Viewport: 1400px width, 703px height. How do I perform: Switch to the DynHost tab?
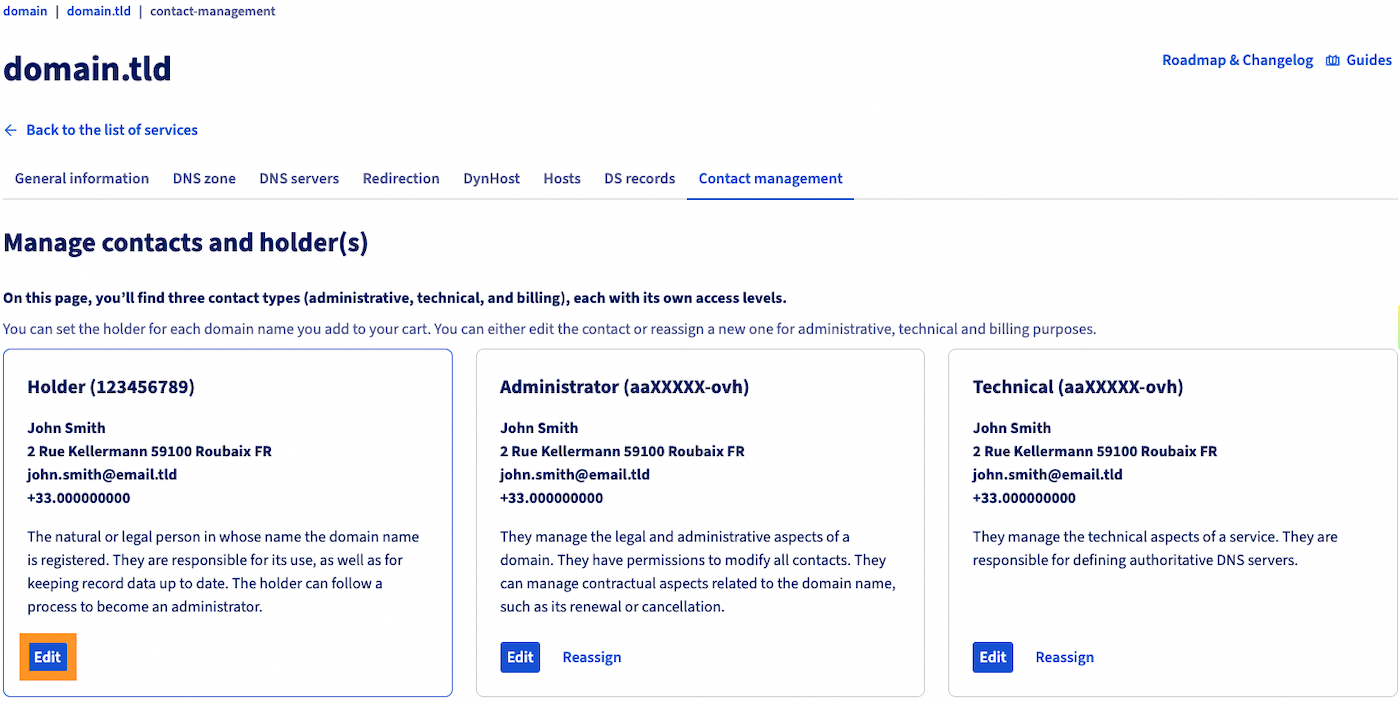click(491, 178)
